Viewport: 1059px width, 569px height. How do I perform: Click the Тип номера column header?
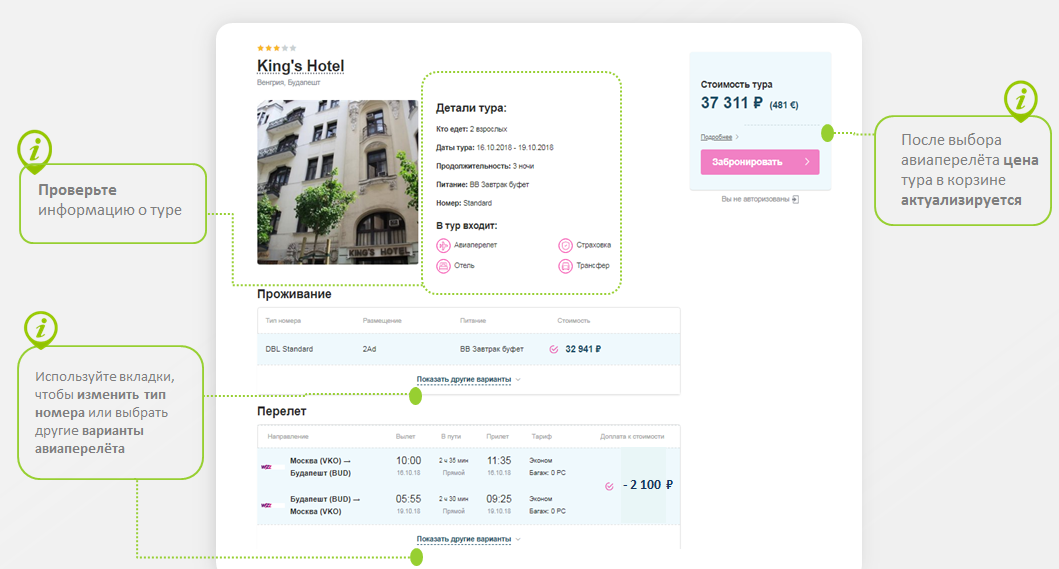coord(283,321)
